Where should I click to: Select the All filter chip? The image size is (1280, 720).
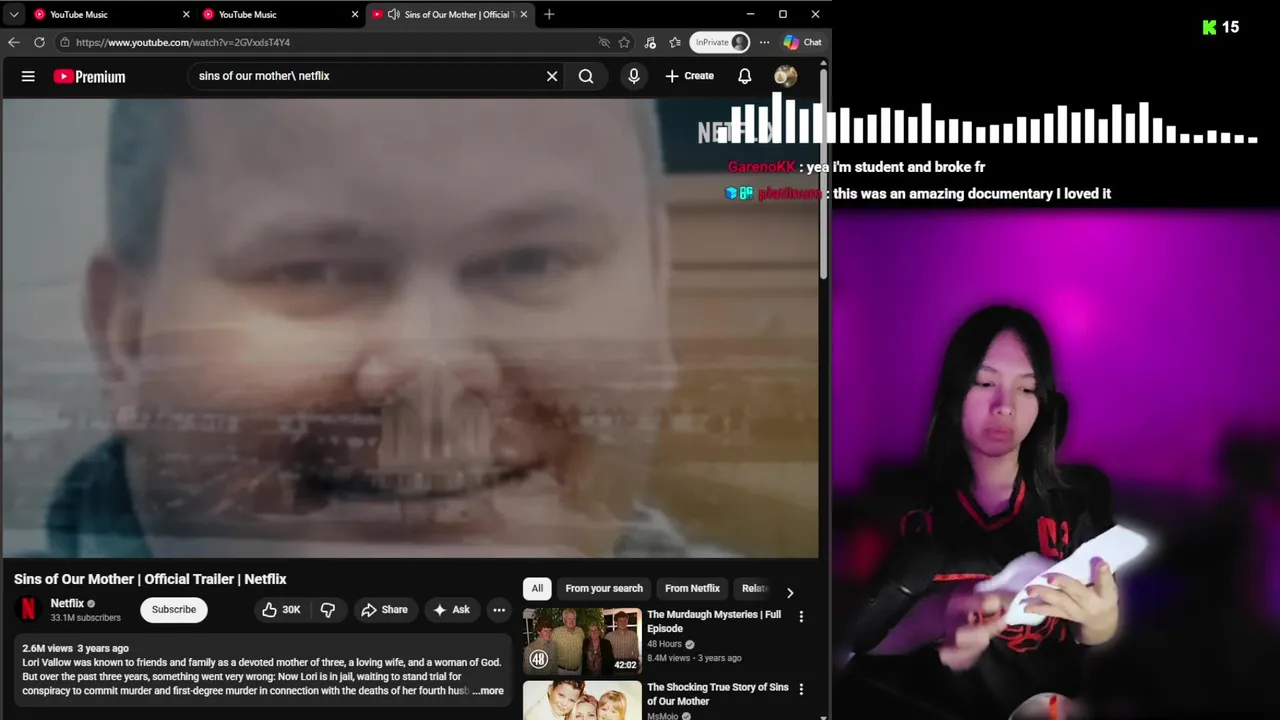coord(537,588)
